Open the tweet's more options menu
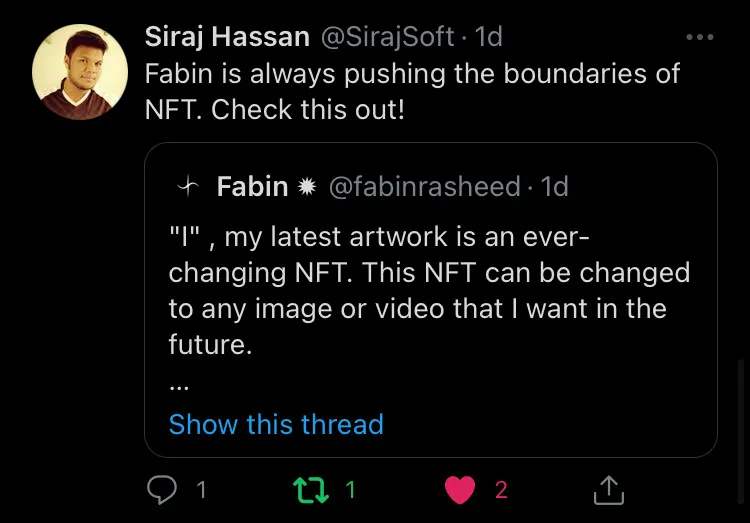Screen dimensions: 750x523 700,38
